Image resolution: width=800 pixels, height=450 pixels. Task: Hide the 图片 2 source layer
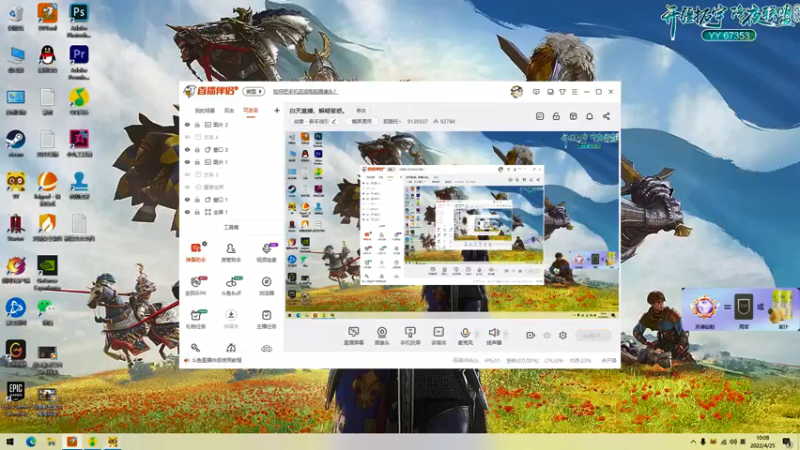[x=187, y=124]
